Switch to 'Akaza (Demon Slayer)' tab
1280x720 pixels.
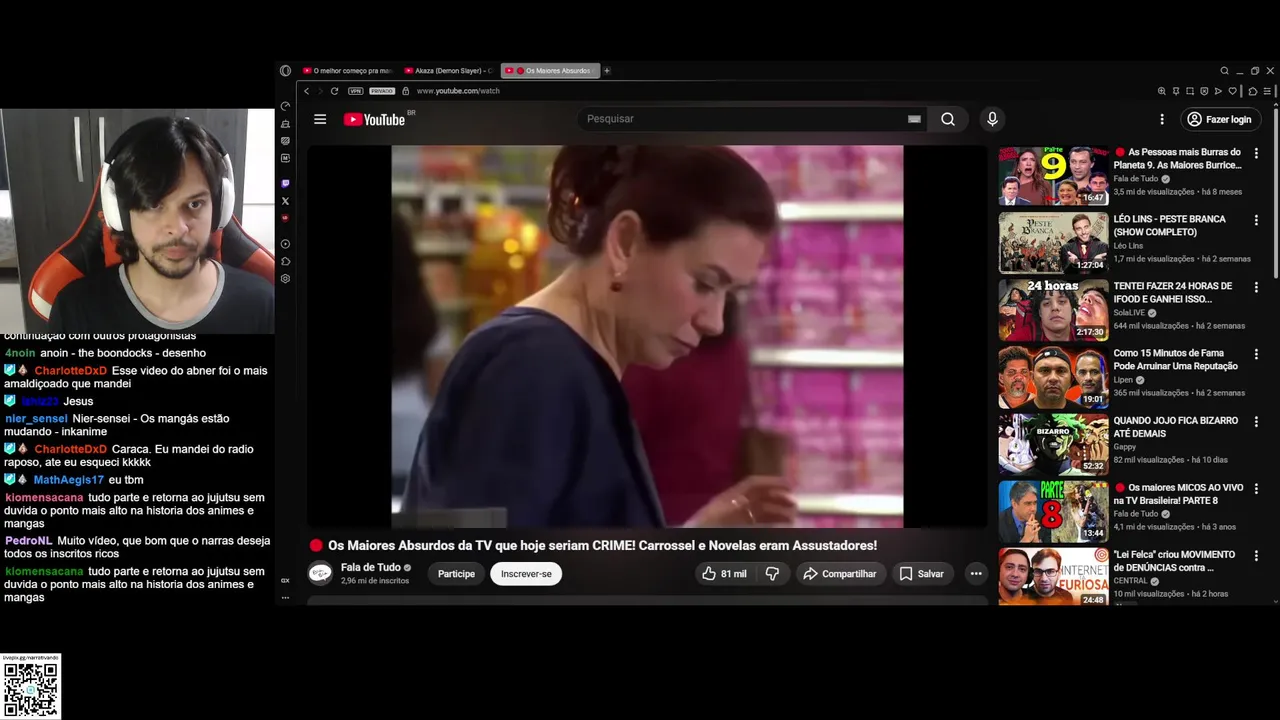tap(449, 71)
